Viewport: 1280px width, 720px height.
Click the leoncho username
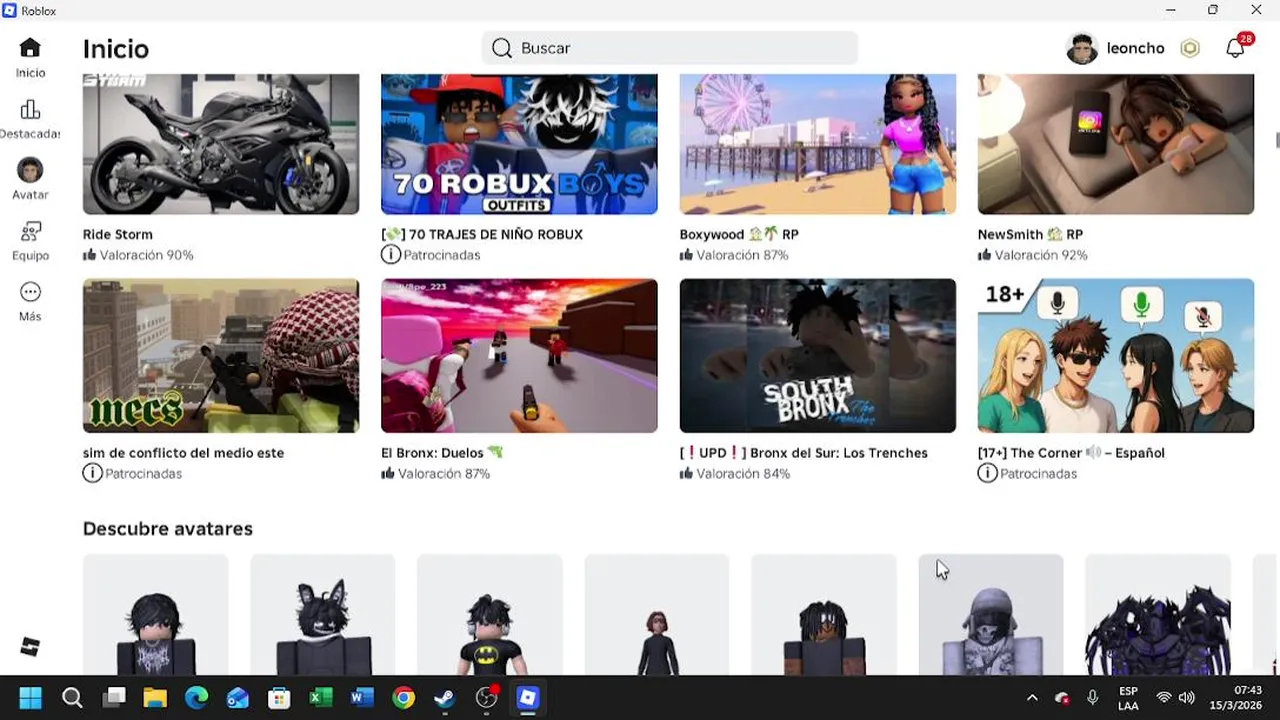click(x=1135, y=48)
